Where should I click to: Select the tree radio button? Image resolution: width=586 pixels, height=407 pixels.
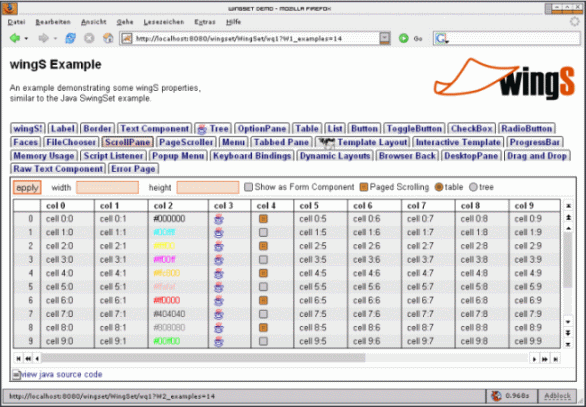pos(473,187)
